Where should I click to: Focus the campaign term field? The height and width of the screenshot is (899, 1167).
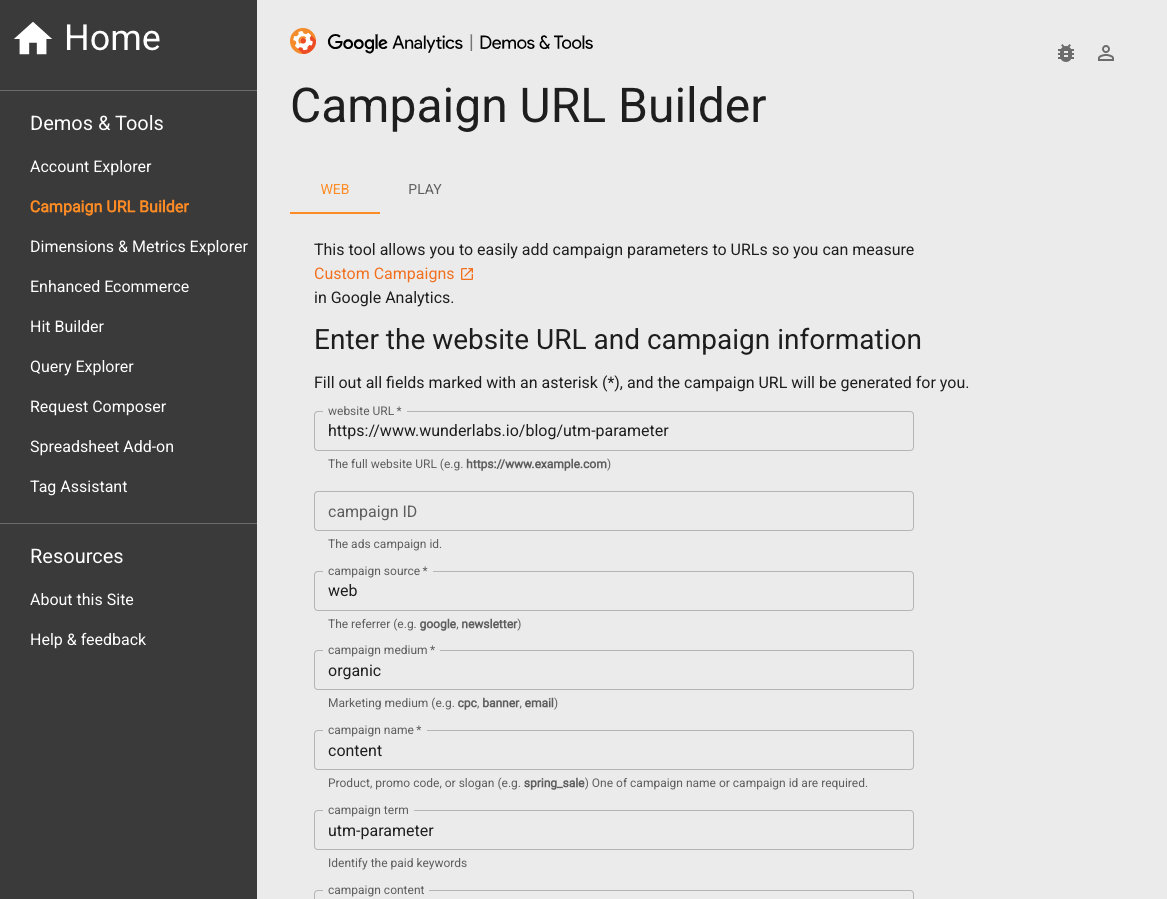(x=614, y=831)
